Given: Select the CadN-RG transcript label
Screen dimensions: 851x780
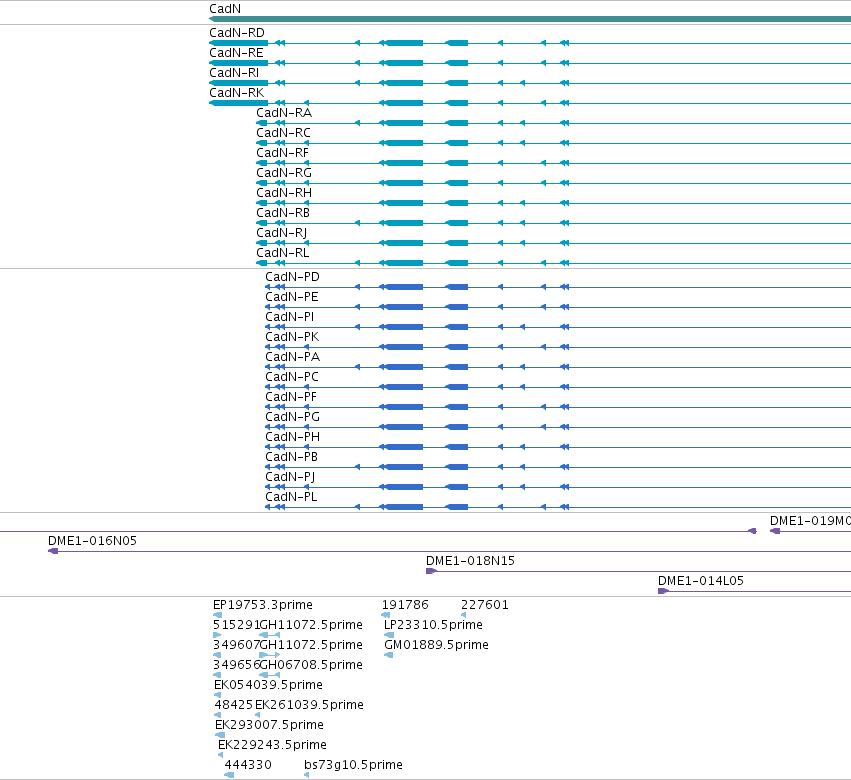Looking at the screenshot, I should pyautogui.click(x=284, y=173).
